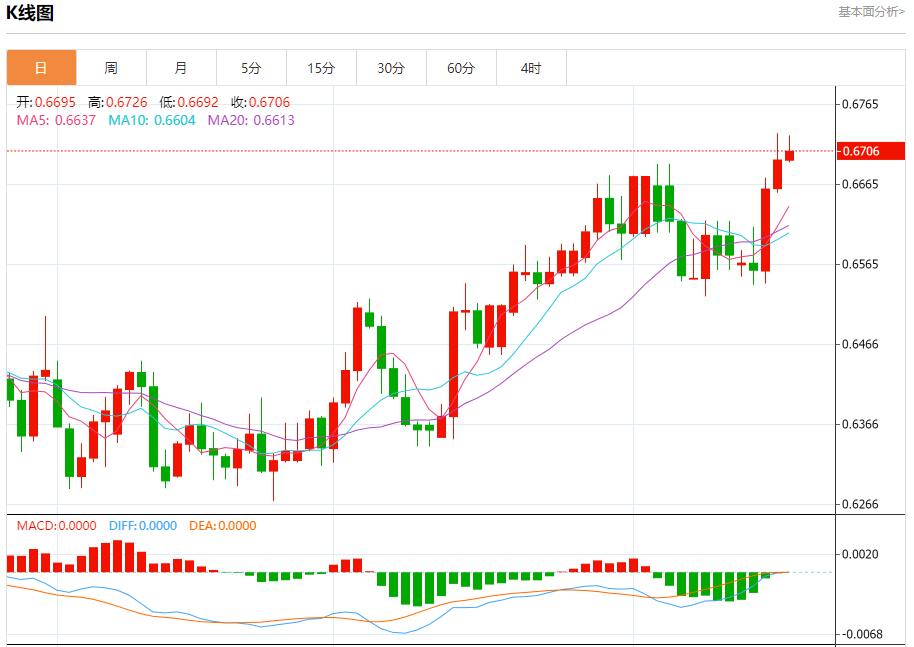Click the 低:0.6692 low value
914x647 pixels.
189,102
